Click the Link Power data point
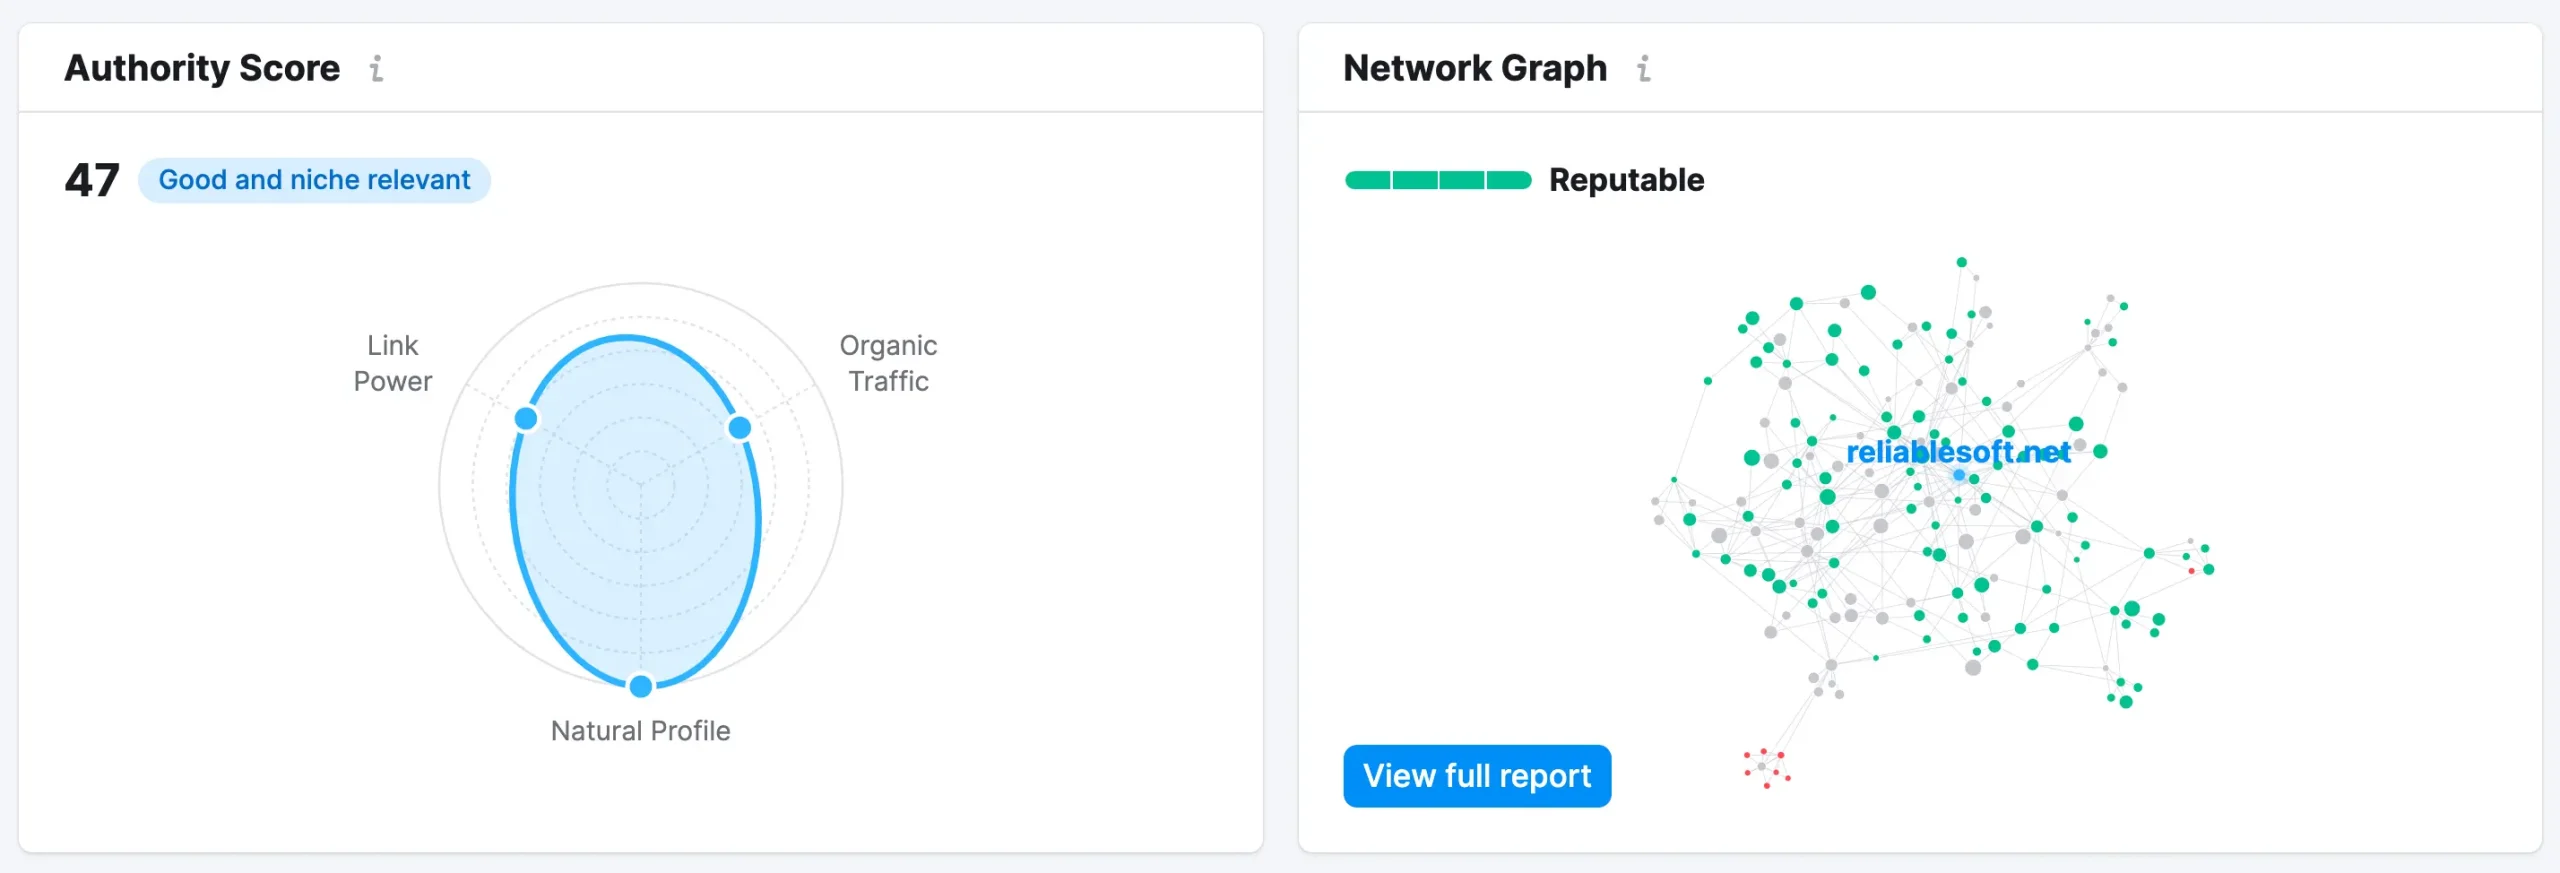This screenshot has width=2560, height=873. tap(526, 418)
